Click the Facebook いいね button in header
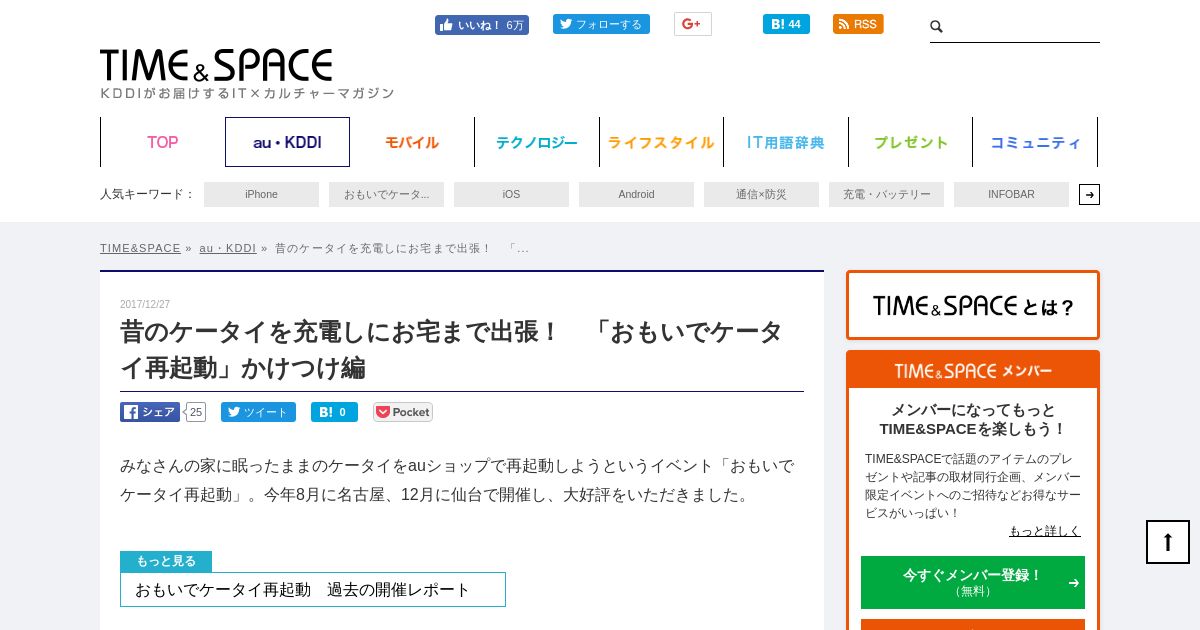 (x=482, y=25)
